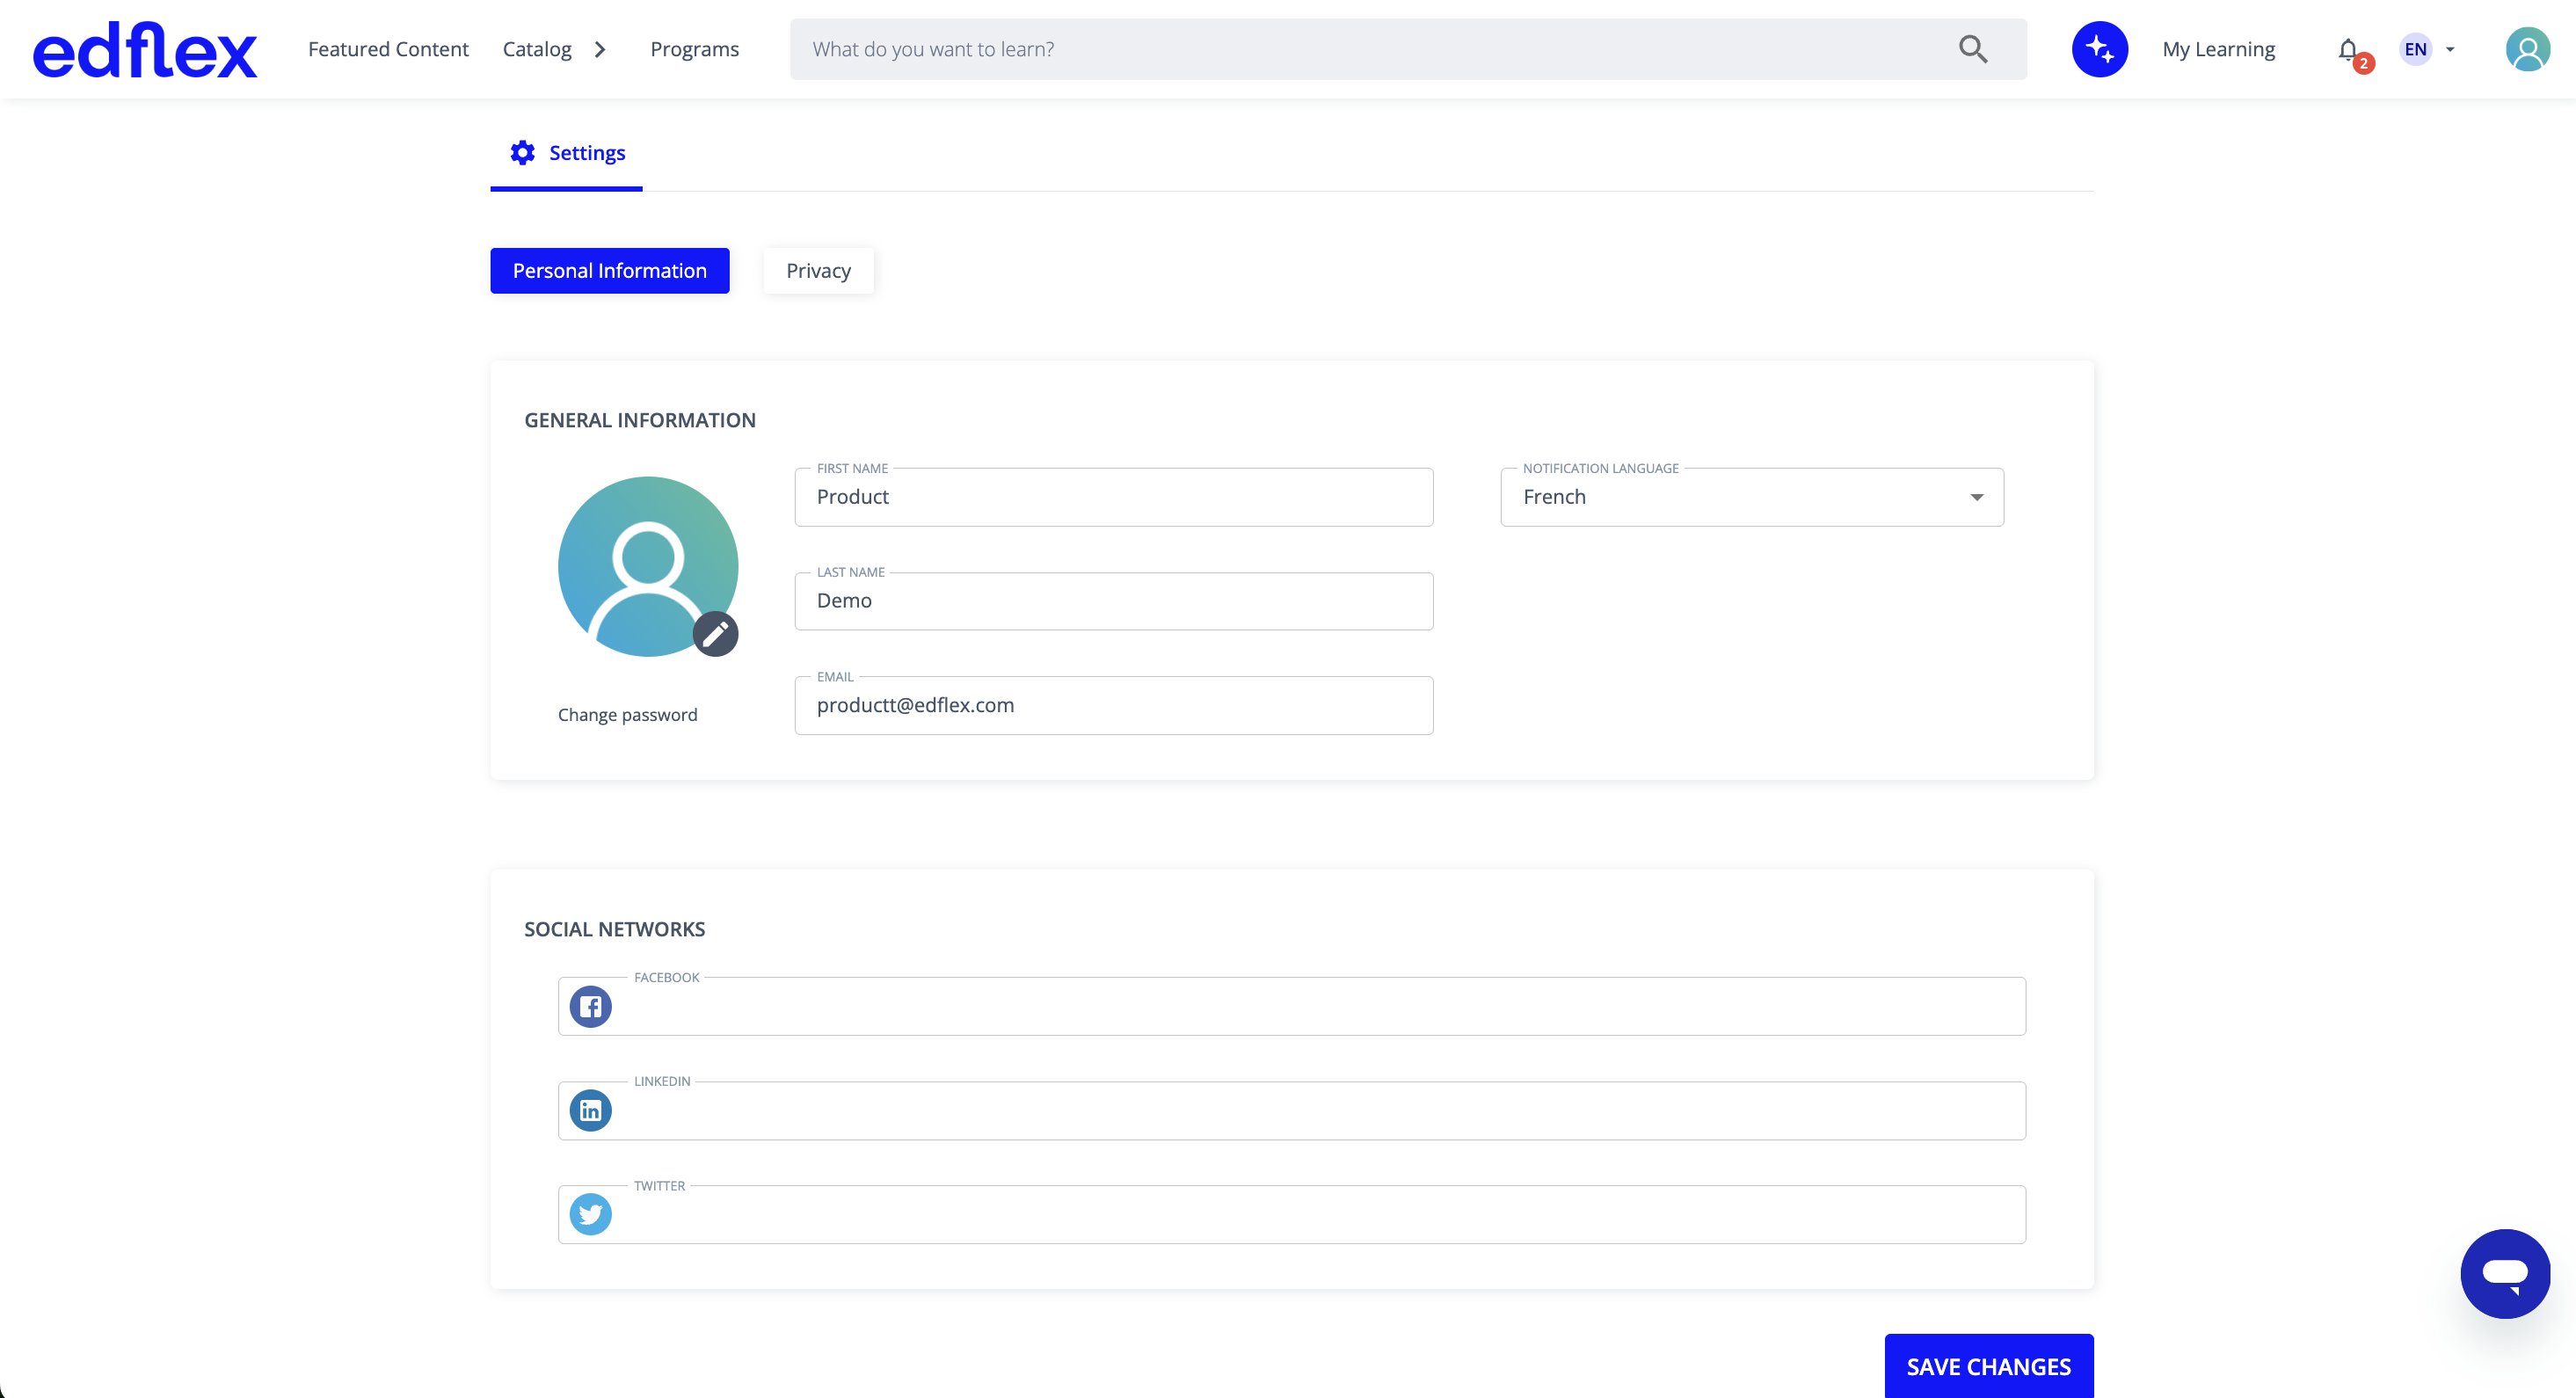Click the Facebook icon
This screenshot has width=2576, height=1398.
591,1006
